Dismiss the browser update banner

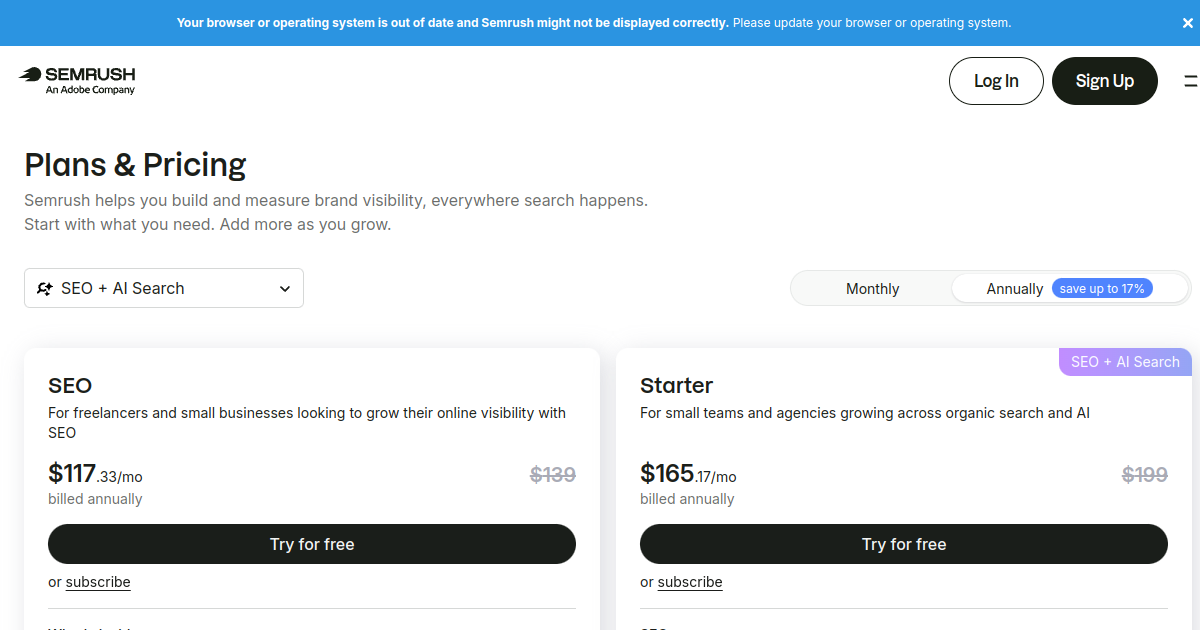coord(1188,22)
